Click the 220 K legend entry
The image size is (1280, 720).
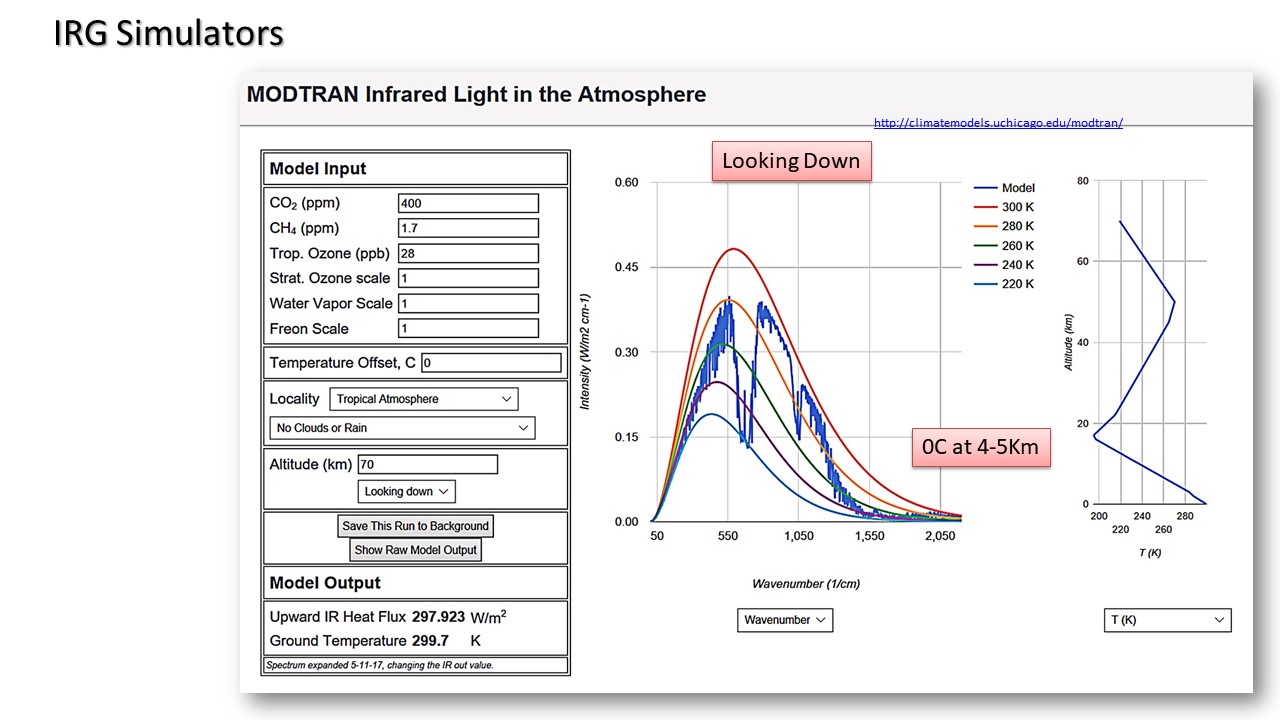[x=1005, y=284]
